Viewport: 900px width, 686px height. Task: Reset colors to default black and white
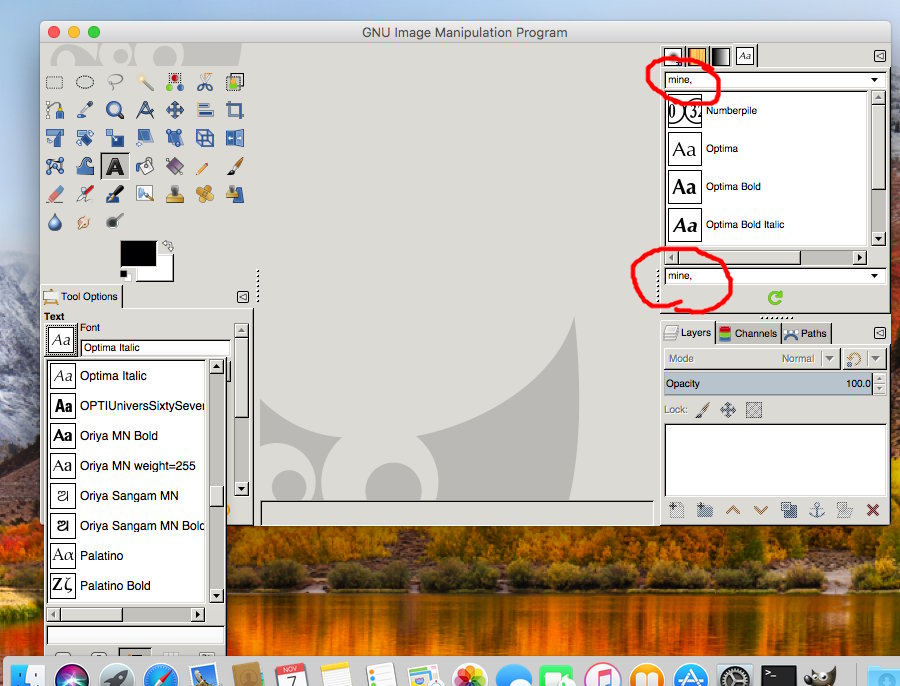pos(125,276)
